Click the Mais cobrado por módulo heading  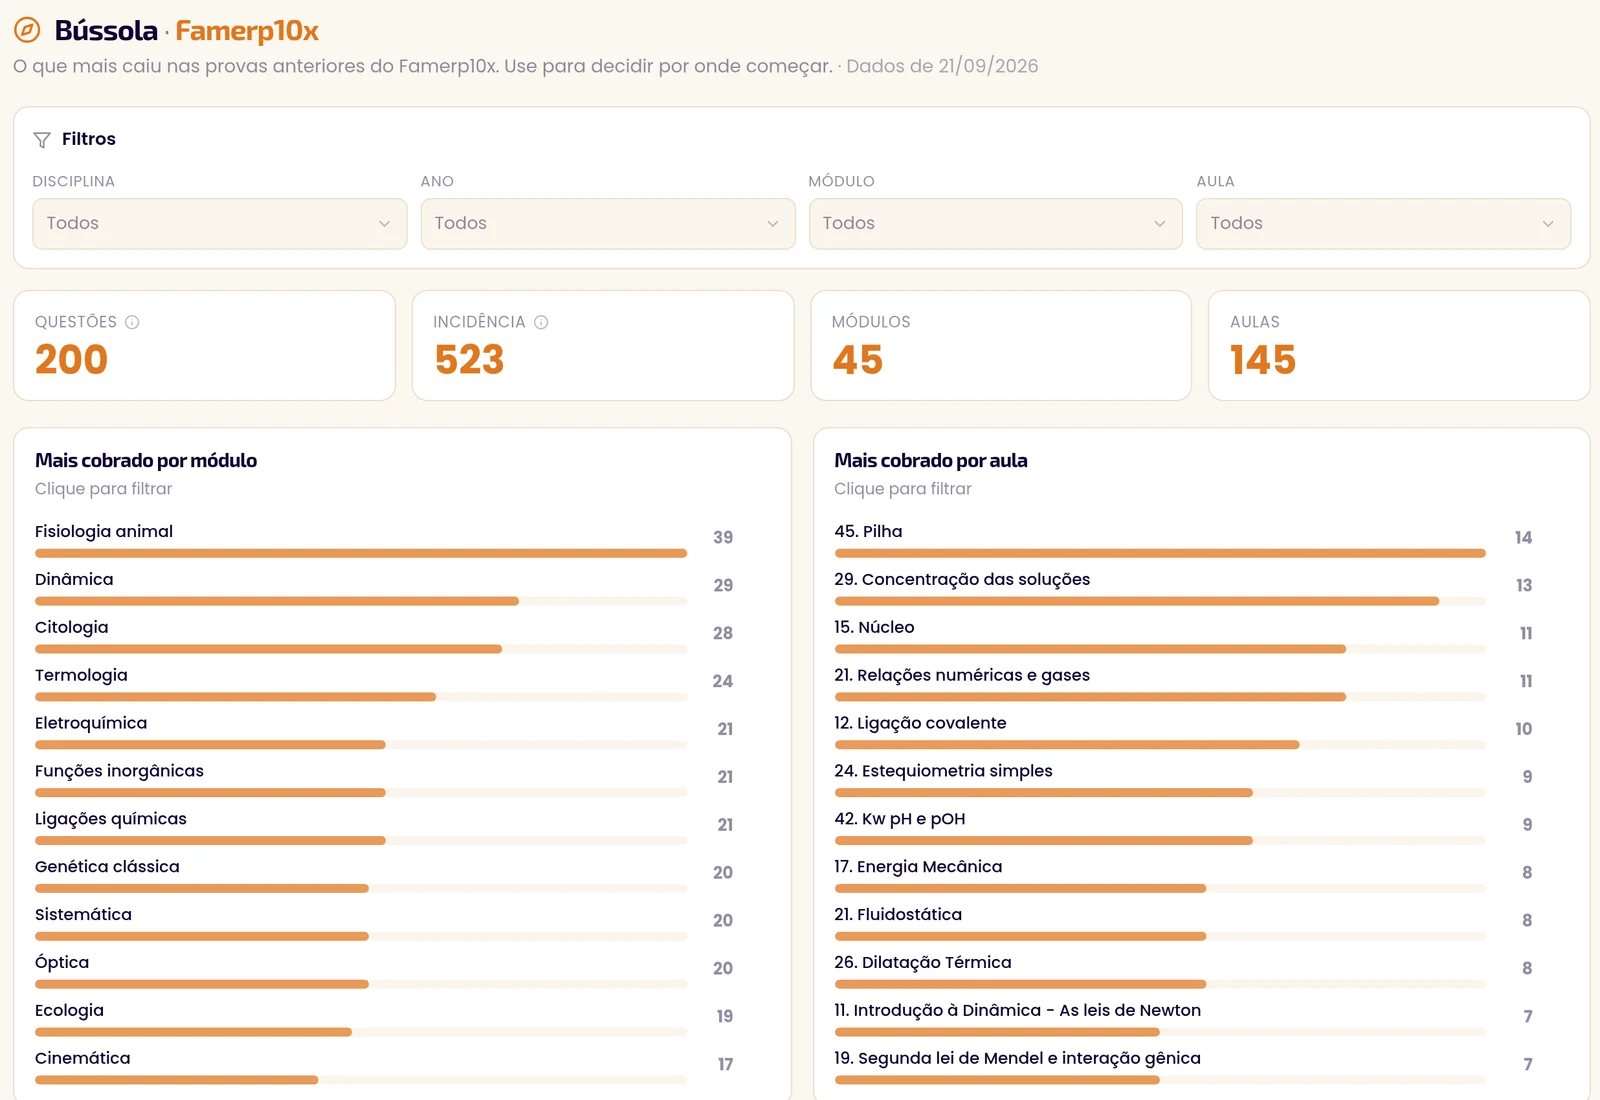(146, 460)
